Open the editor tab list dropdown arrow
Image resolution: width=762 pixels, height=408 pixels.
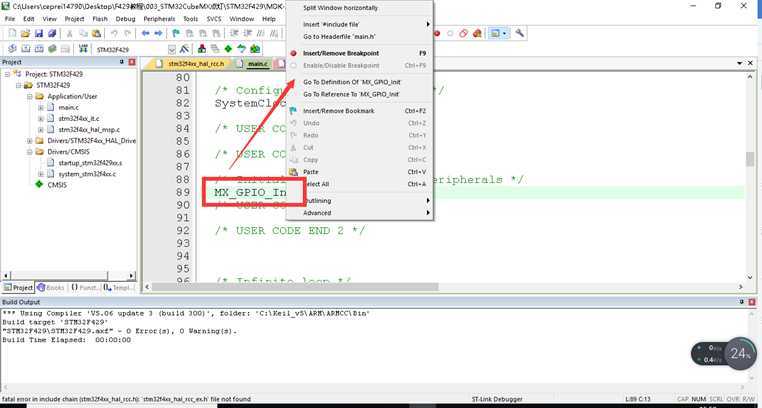coord(739,64)
